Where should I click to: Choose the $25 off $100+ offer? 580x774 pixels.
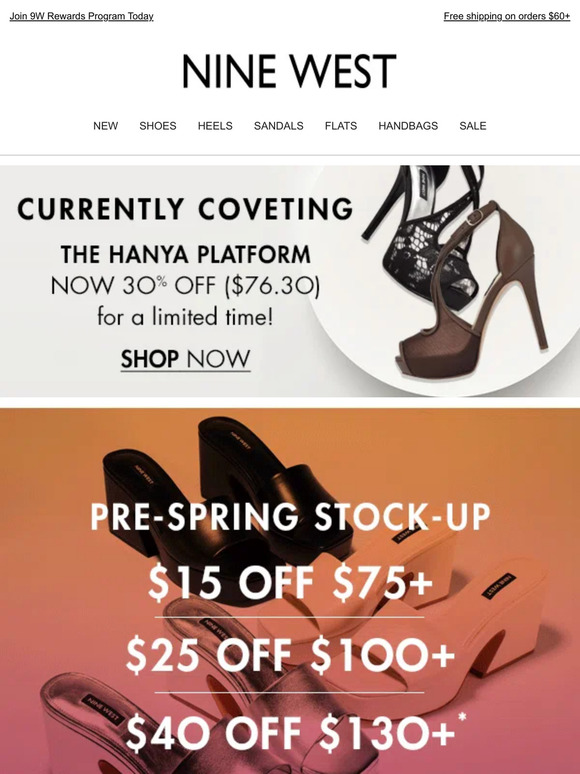(x=290, y=655)
